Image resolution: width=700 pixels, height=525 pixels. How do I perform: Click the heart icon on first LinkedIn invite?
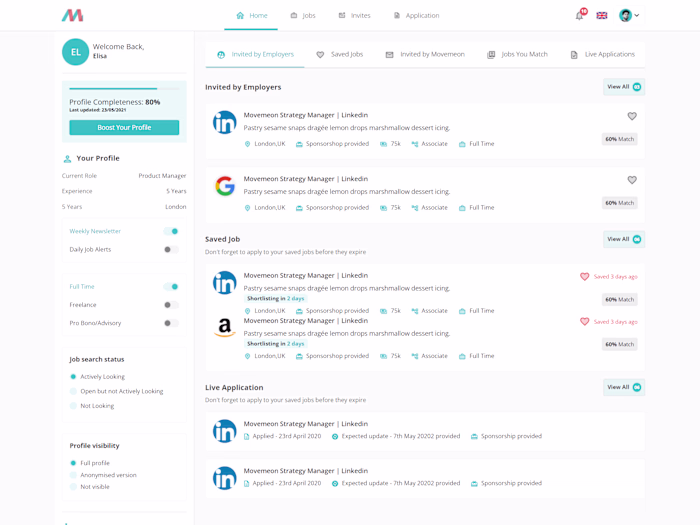632,116
